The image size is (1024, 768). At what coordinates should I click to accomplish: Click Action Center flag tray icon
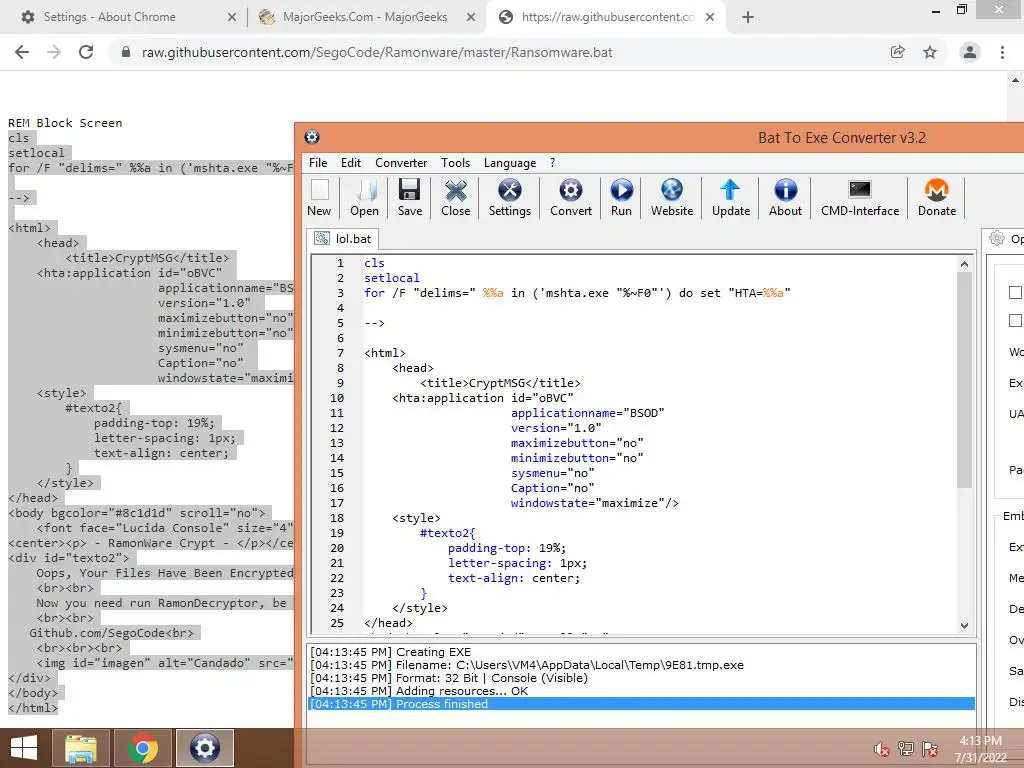(x=930, y=749)
